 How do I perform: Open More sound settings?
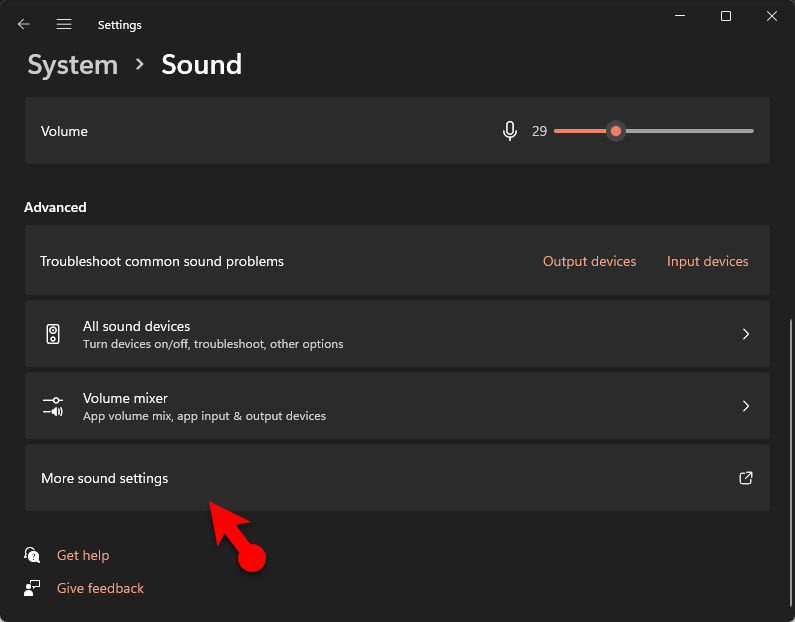(398, 478)
